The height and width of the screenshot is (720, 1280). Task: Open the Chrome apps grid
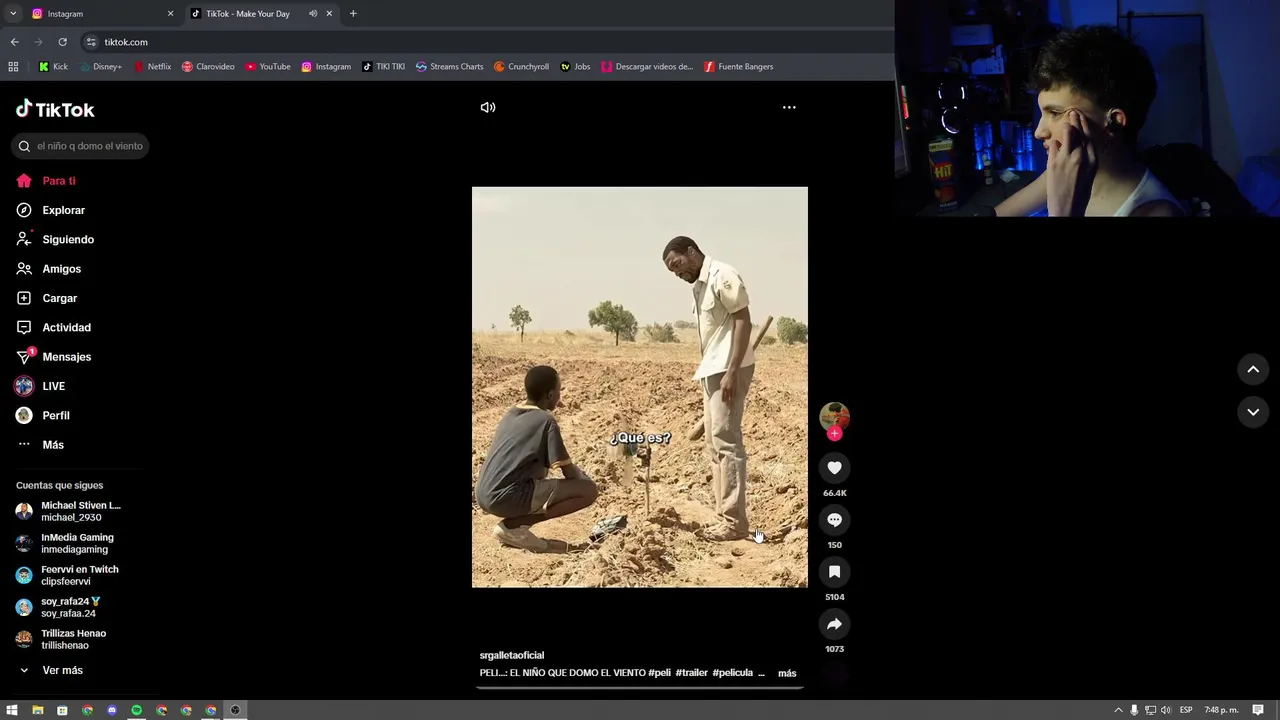click(x=13, y=67)
